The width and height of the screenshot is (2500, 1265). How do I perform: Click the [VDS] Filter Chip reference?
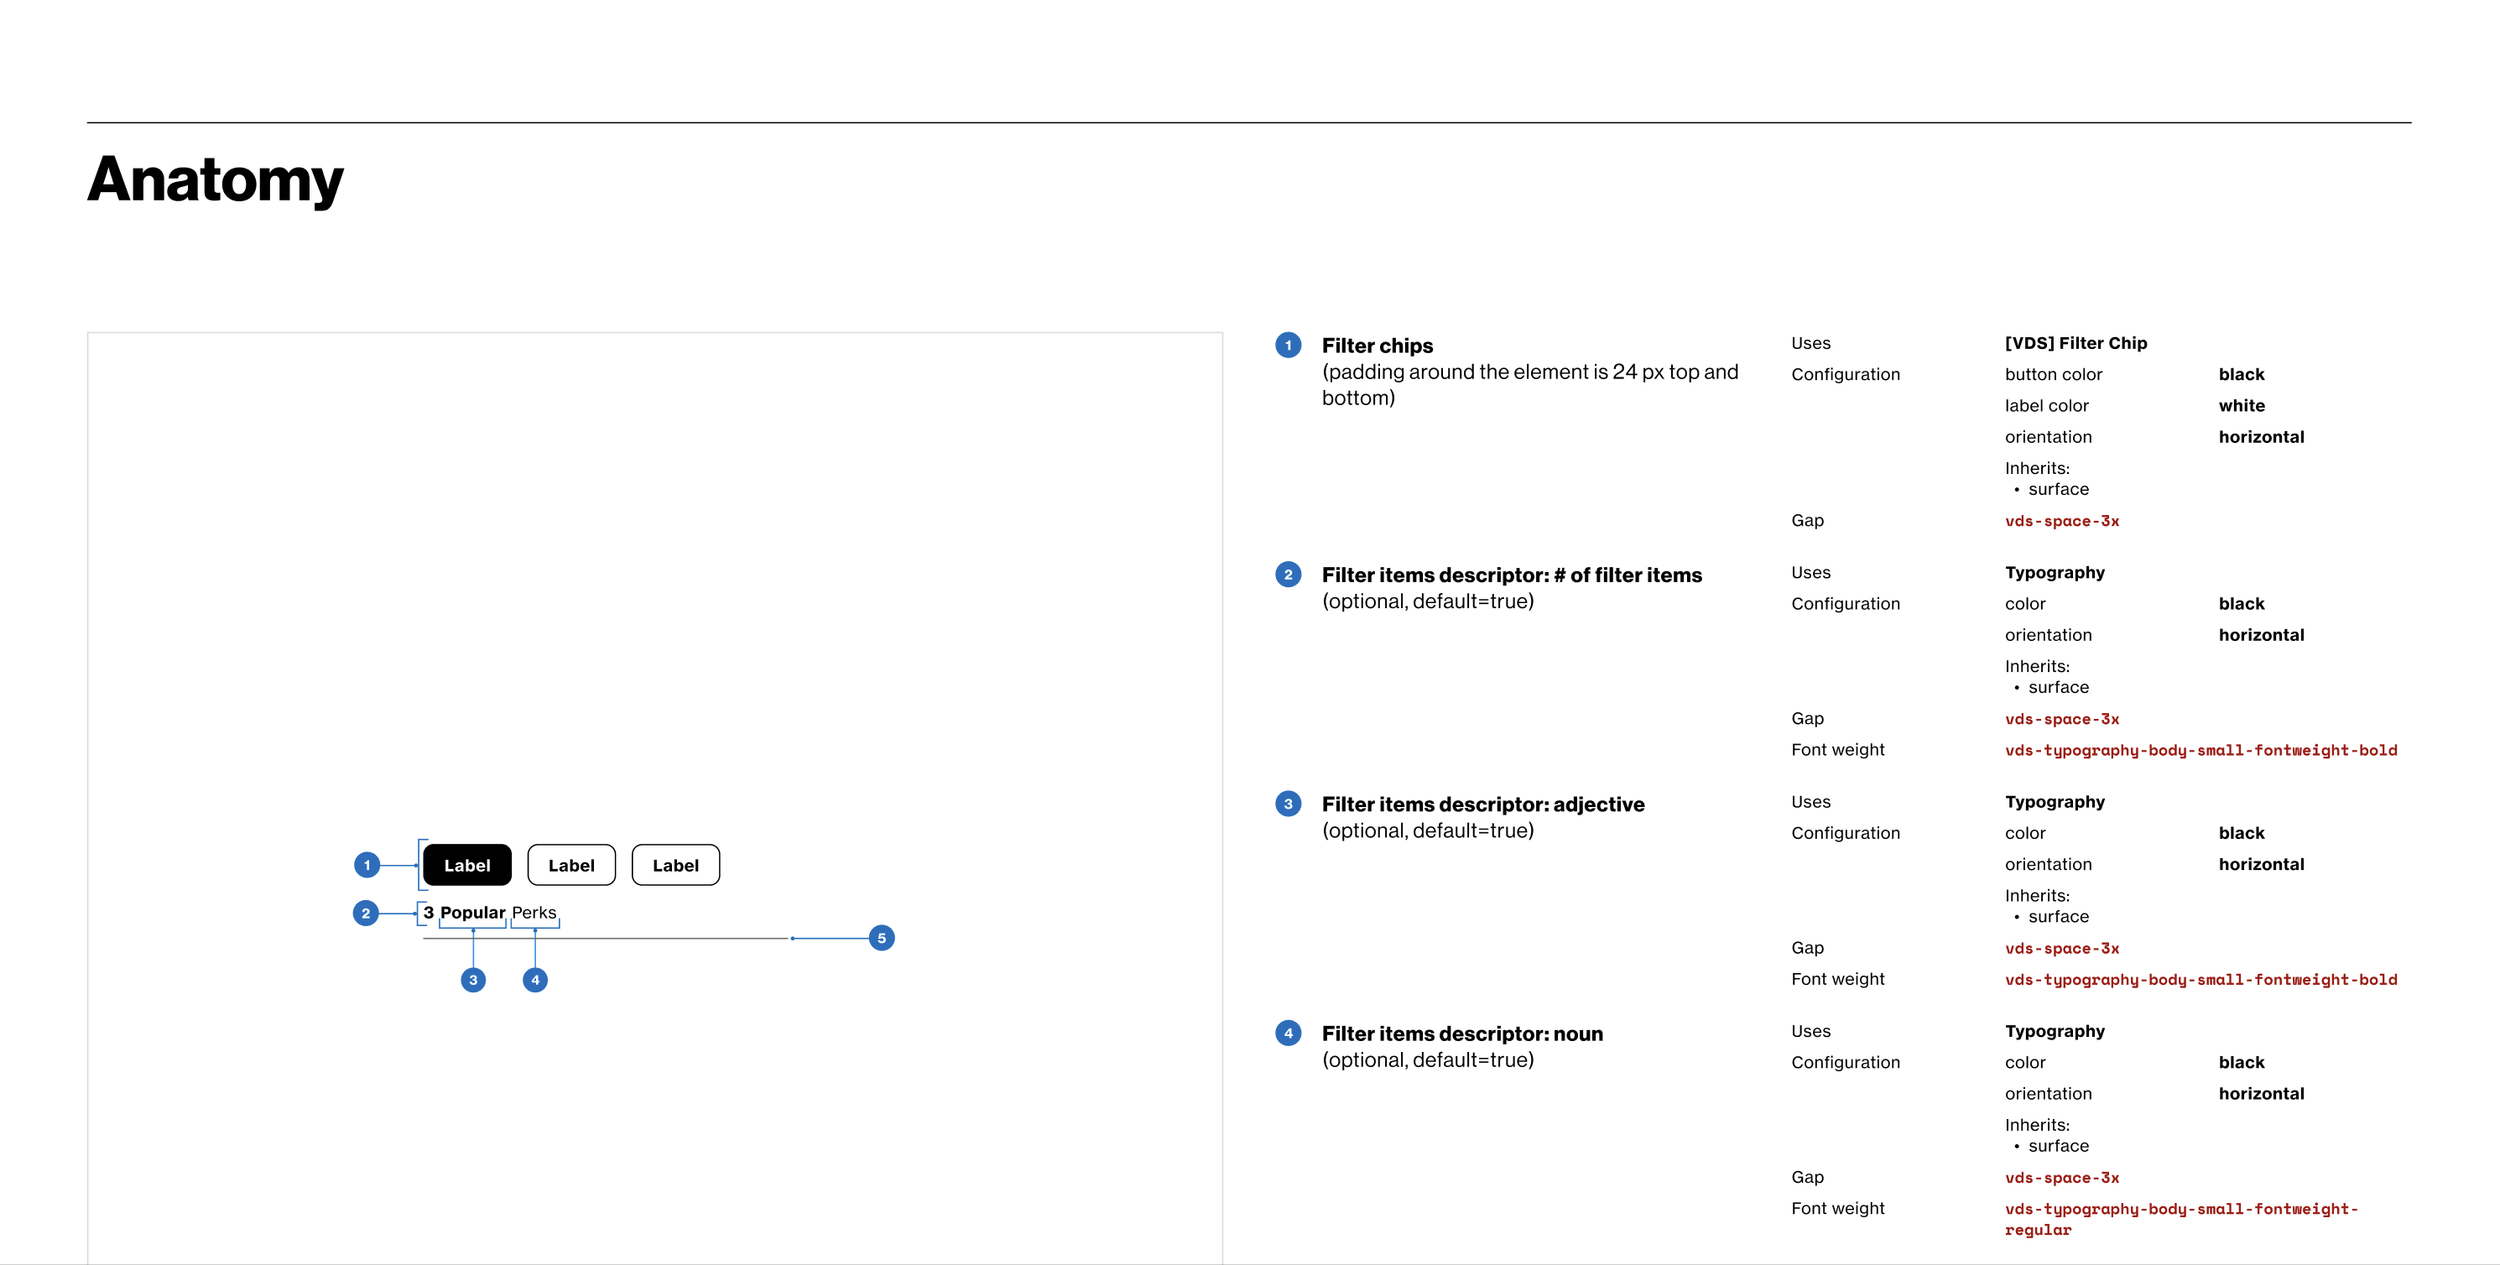[2075, 343]
